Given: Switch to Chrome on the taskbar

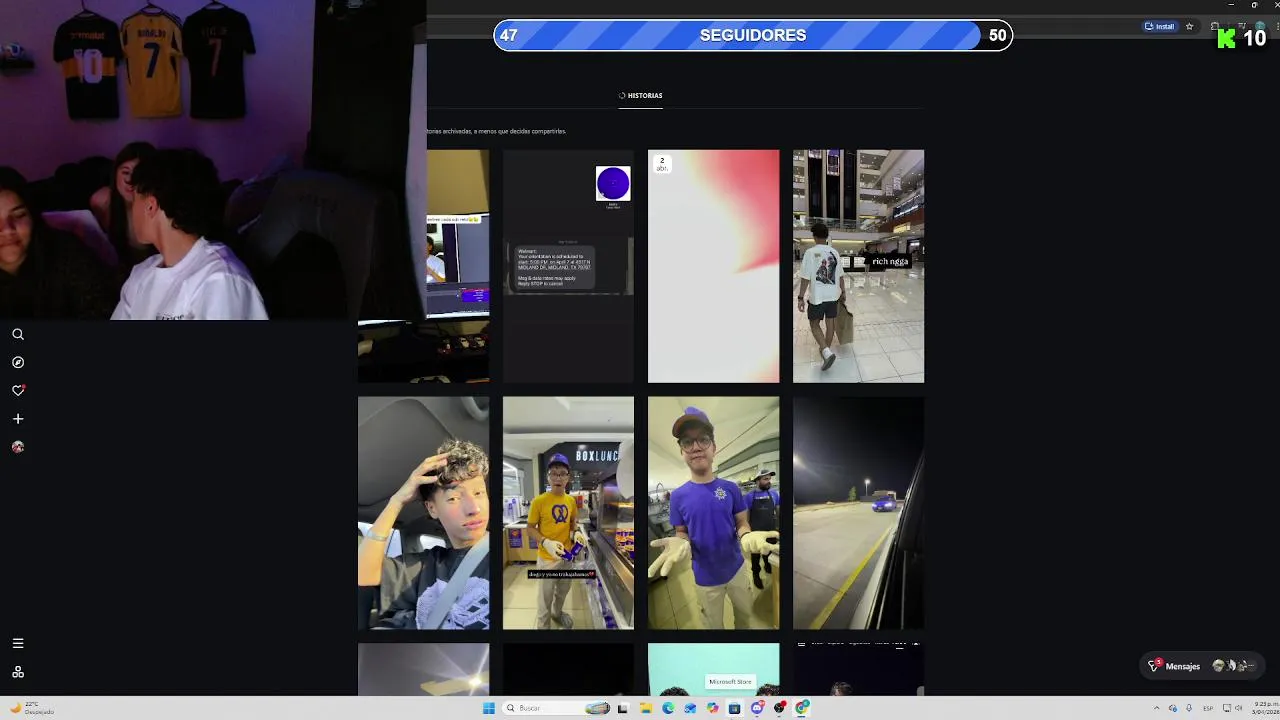Looking at the screenshot, I should coord(801,708).
